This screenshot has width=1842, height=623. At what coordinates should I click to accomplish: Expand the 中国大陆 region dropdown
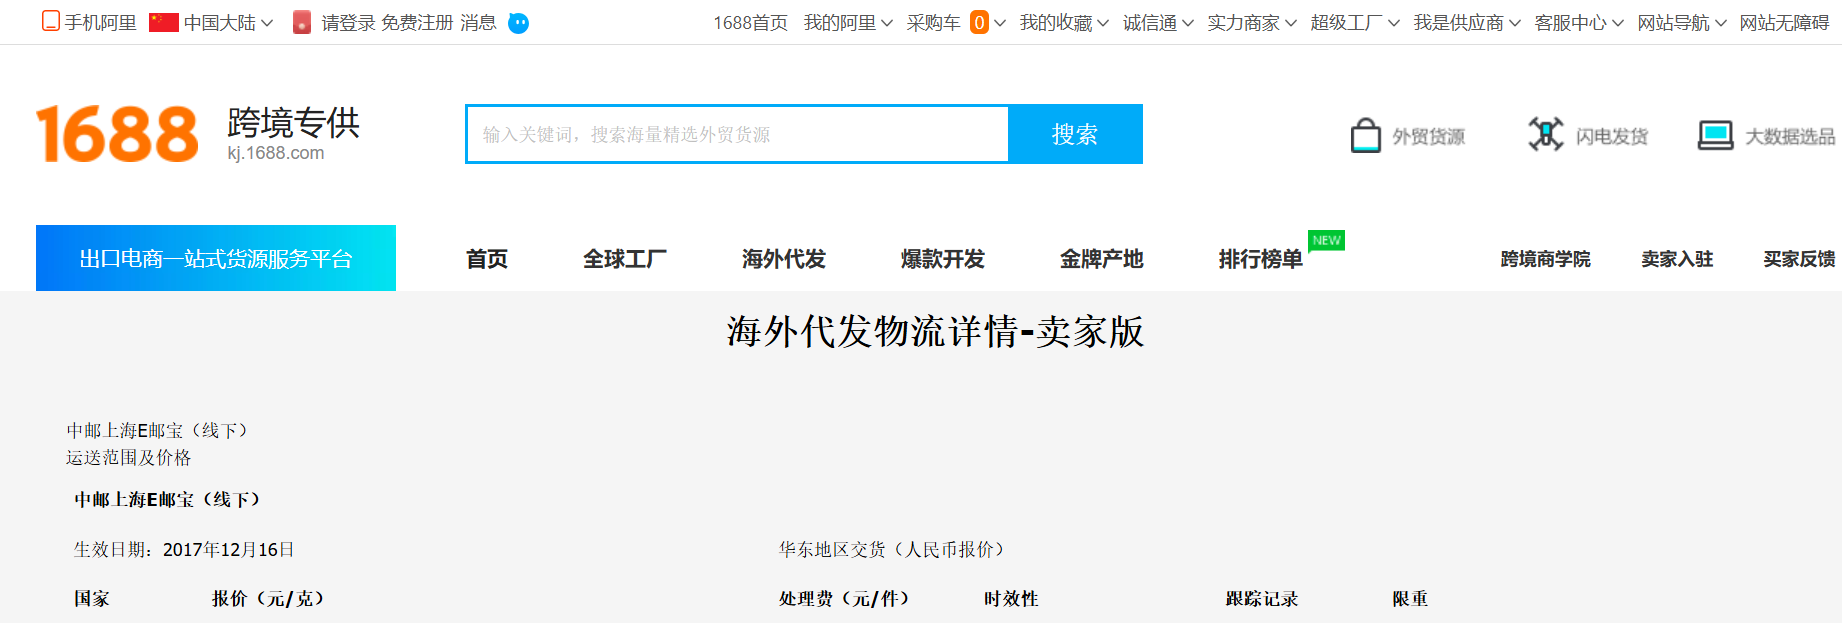coord(267,23)
